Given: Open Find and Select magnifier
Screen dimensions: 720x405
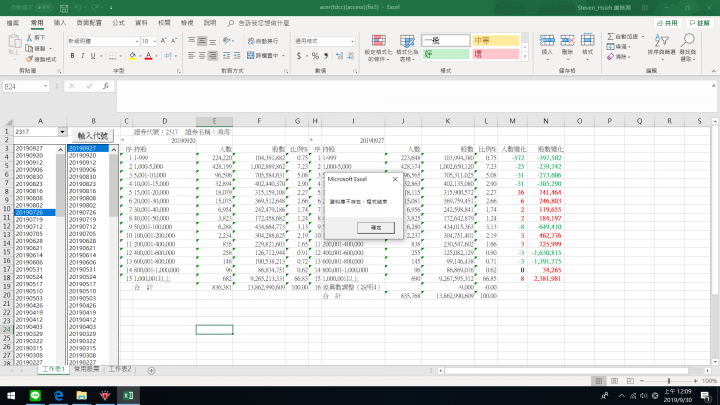Looking at the screenshot, I should tap(688, 47).
